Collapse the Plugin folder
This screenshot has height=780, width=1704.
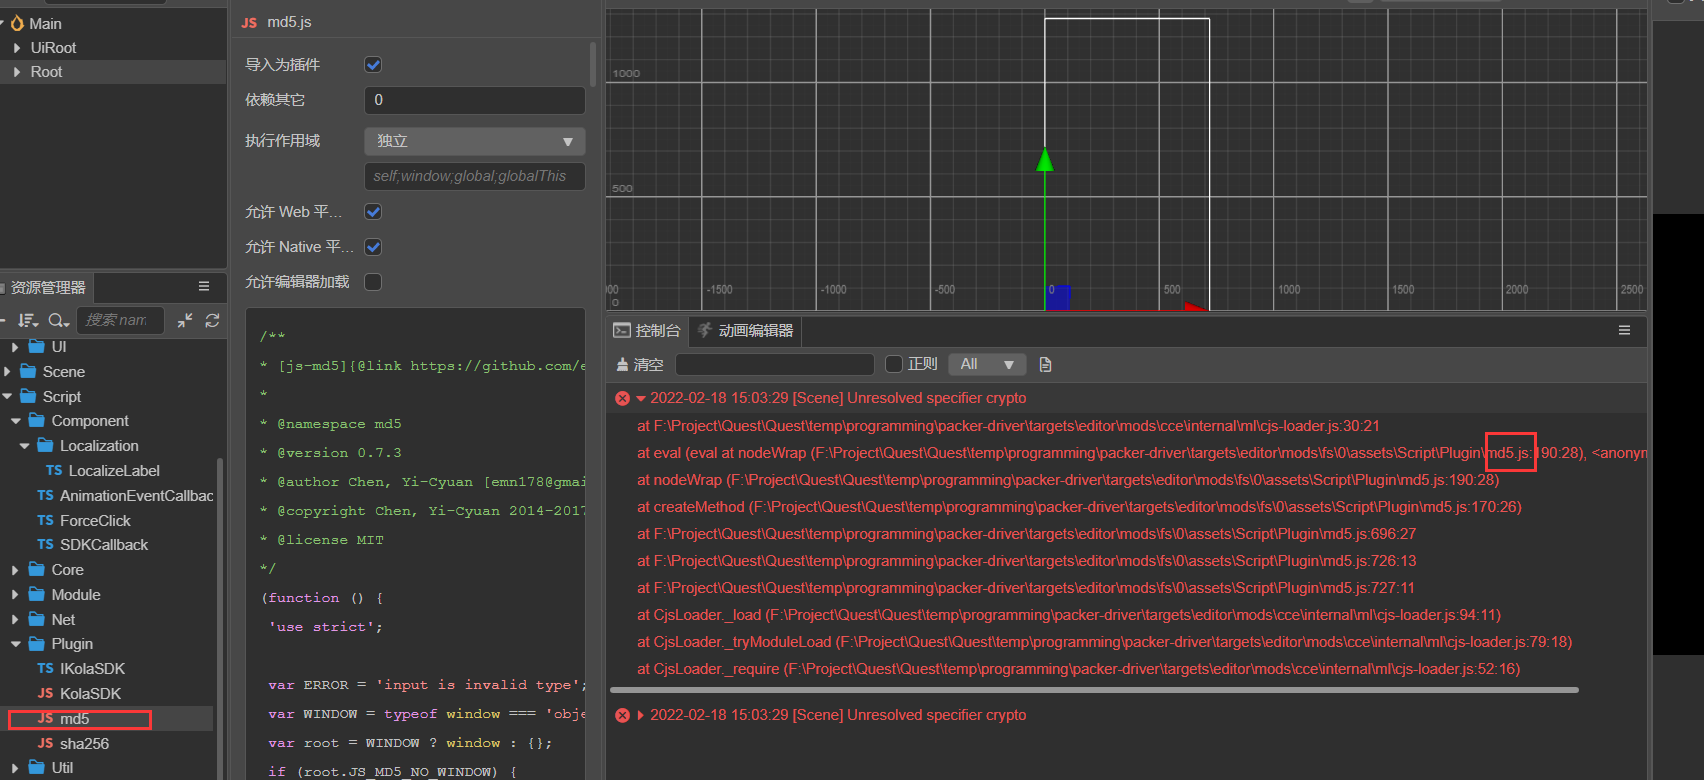click(x=16, y=644)
